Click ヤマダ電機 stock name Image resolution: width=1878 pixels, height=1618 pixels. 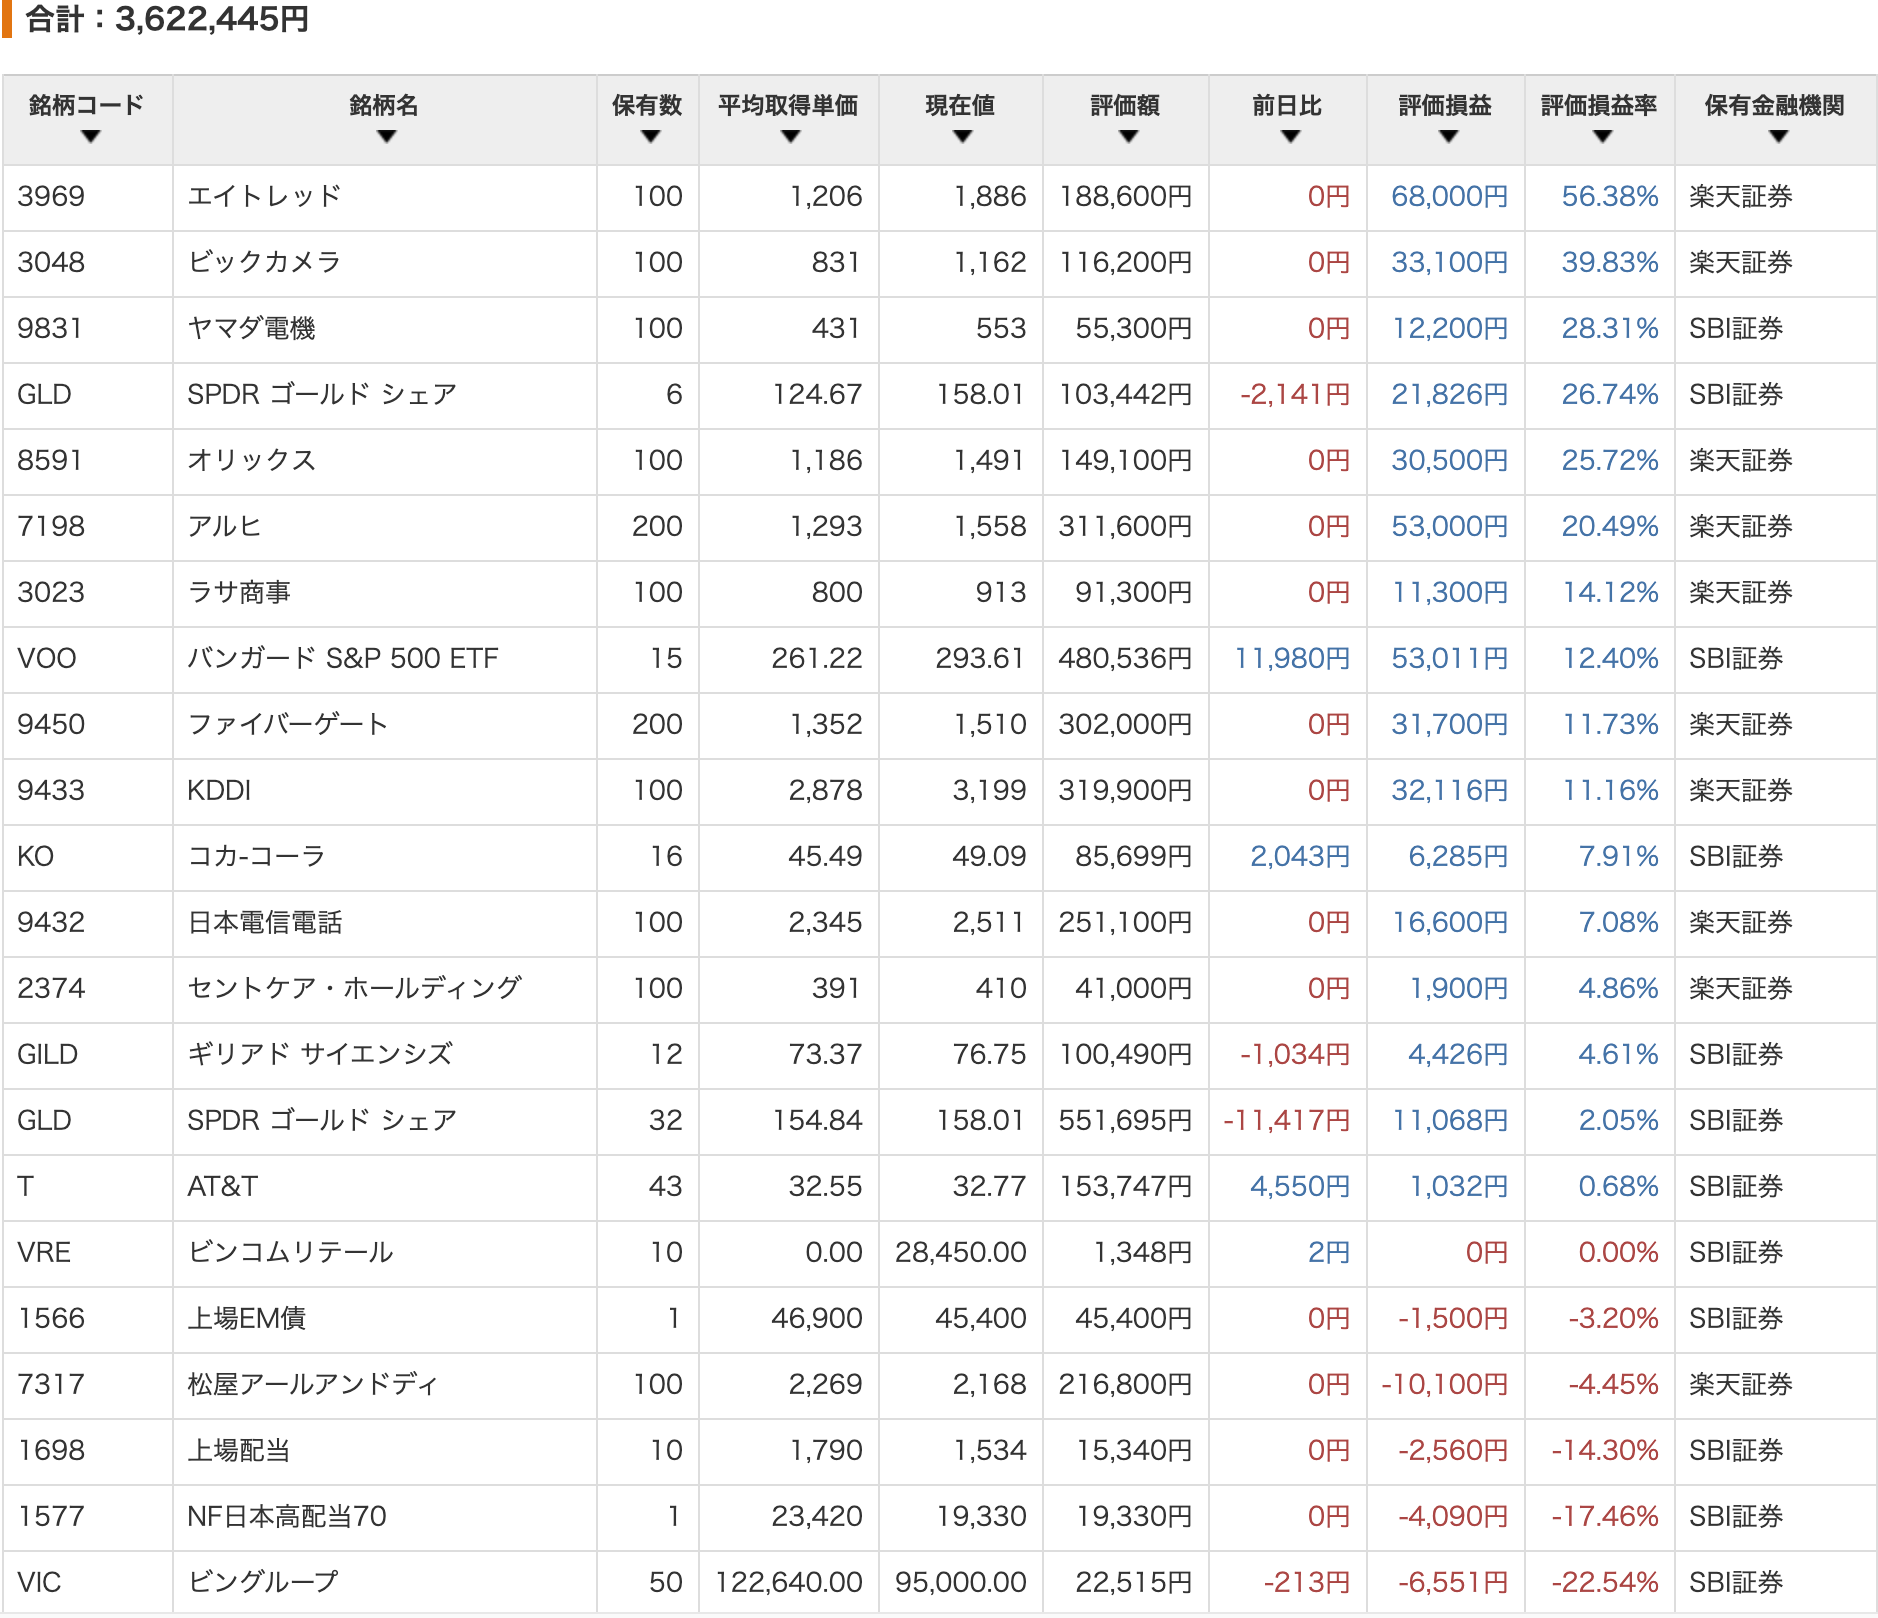[251, 328]
